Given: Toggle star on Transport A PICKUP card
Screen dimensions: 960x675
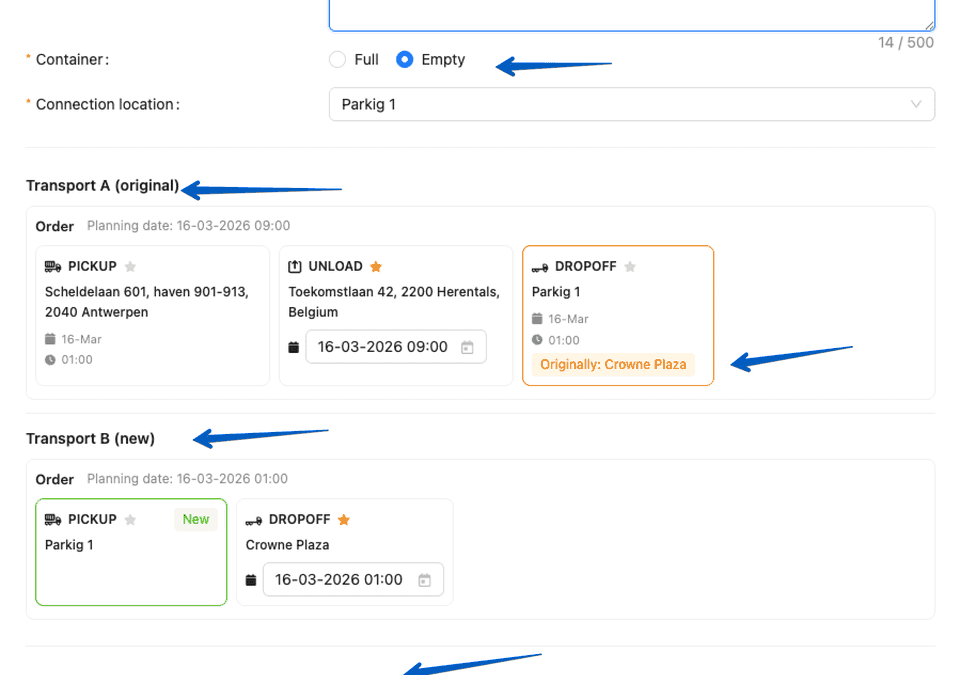Looking at the screenshot, I should [130, 266].
